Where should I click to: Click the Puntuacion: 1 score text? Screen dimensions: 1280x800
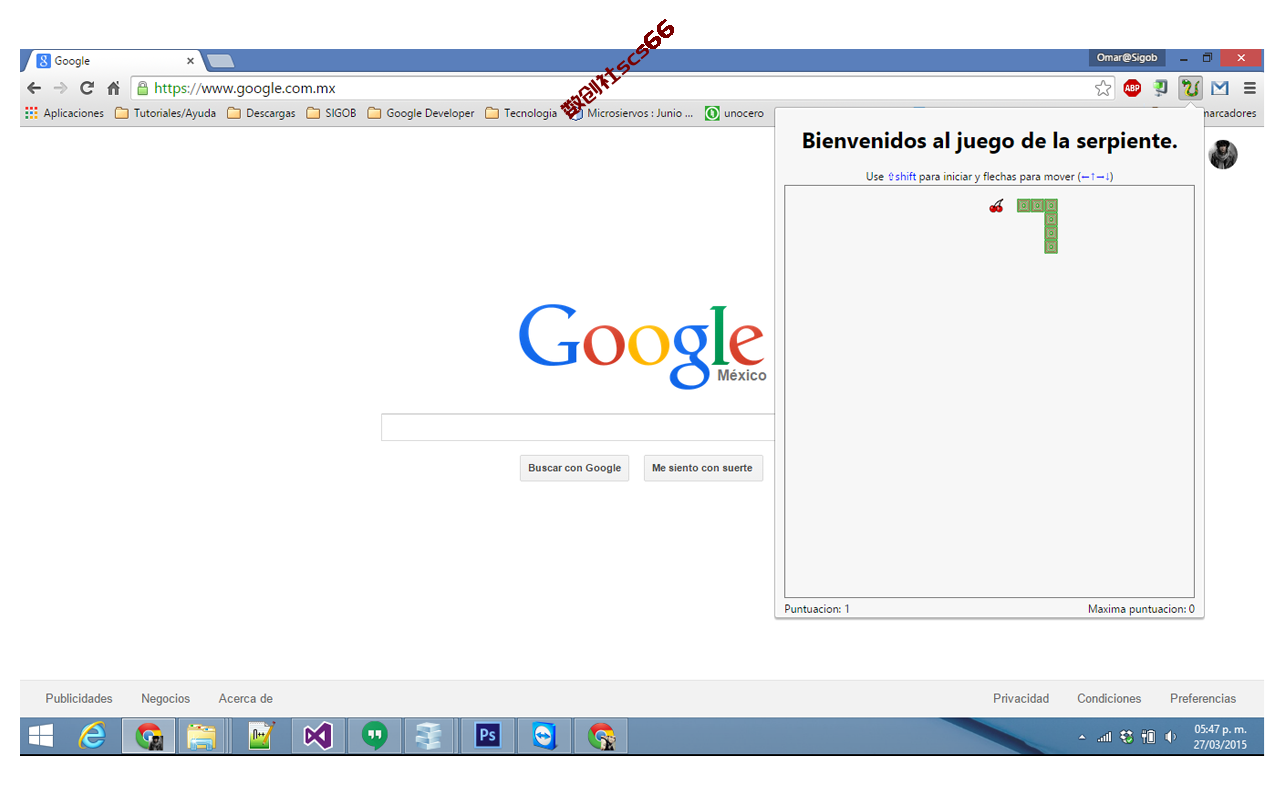coord(817,609)
